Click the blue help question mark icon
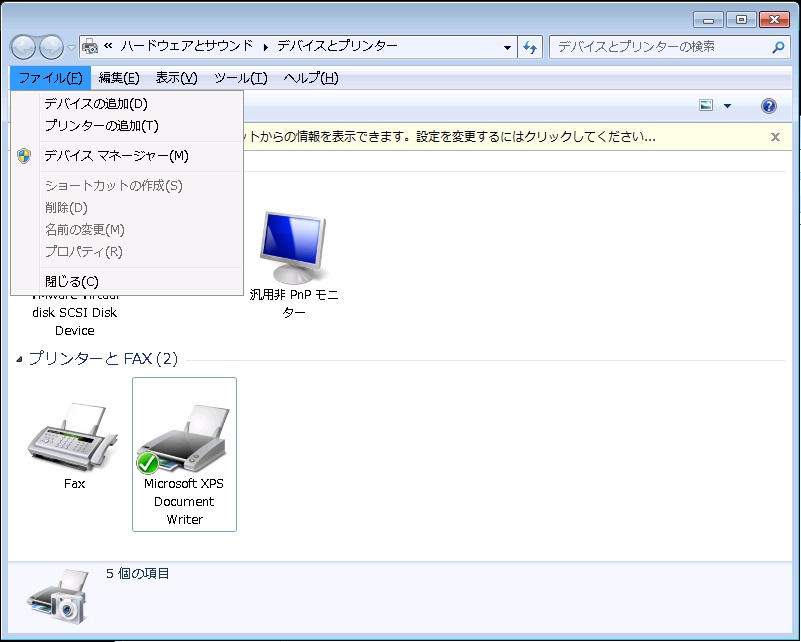The width and height of the screenshot is (801, 642). (768, 106)
